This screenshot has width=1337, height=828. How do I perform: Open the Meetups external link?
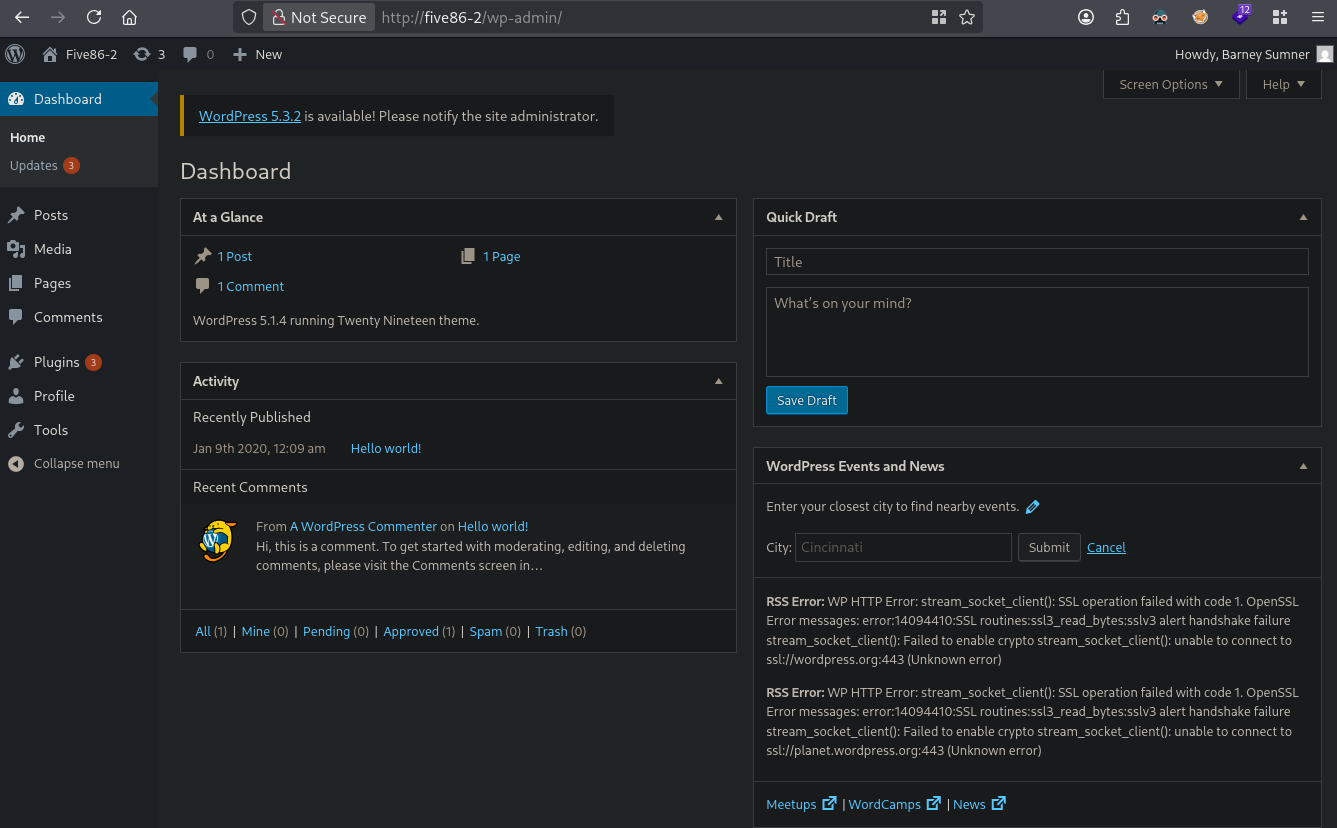801,804
